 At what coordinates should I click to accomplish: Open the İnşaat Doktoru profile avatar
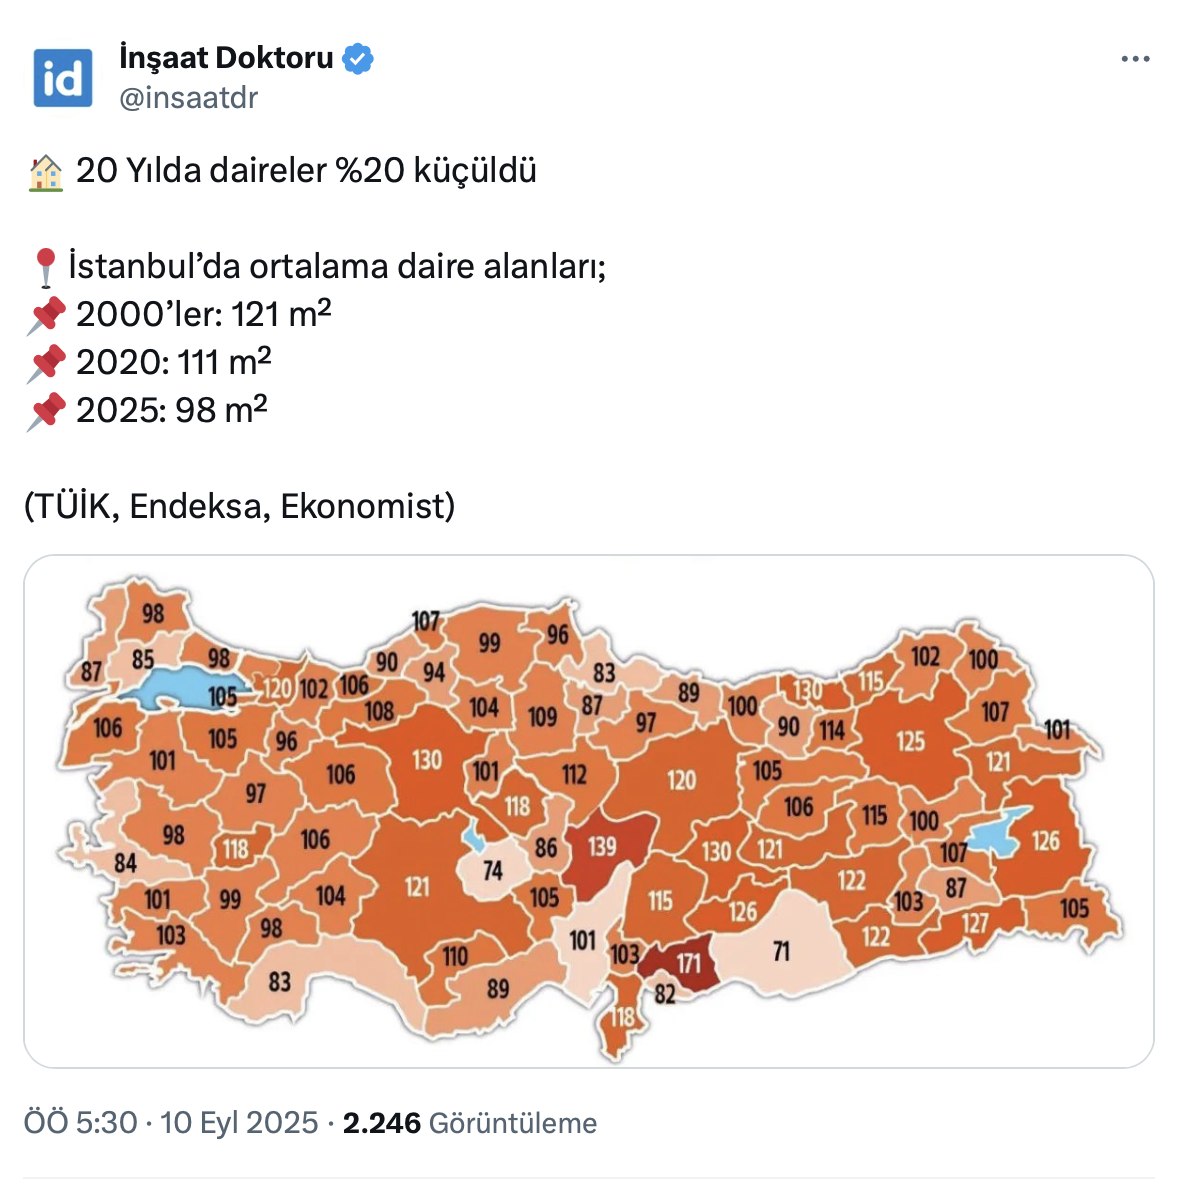(63, 77)
